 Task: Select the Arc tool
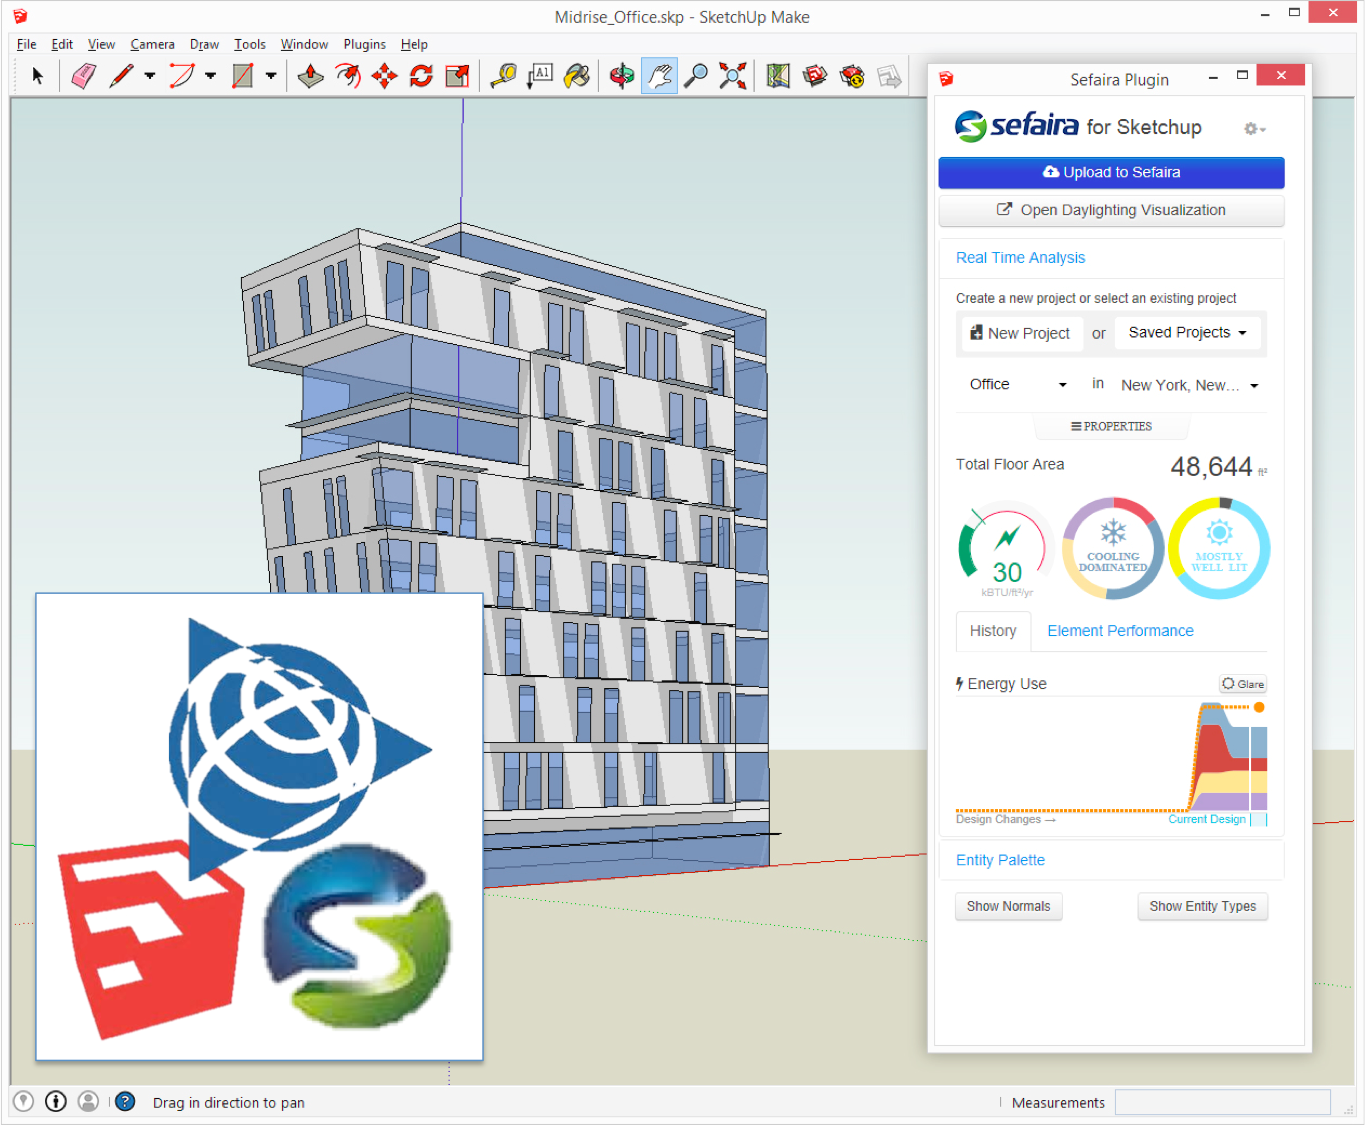(x=182, y=76)
